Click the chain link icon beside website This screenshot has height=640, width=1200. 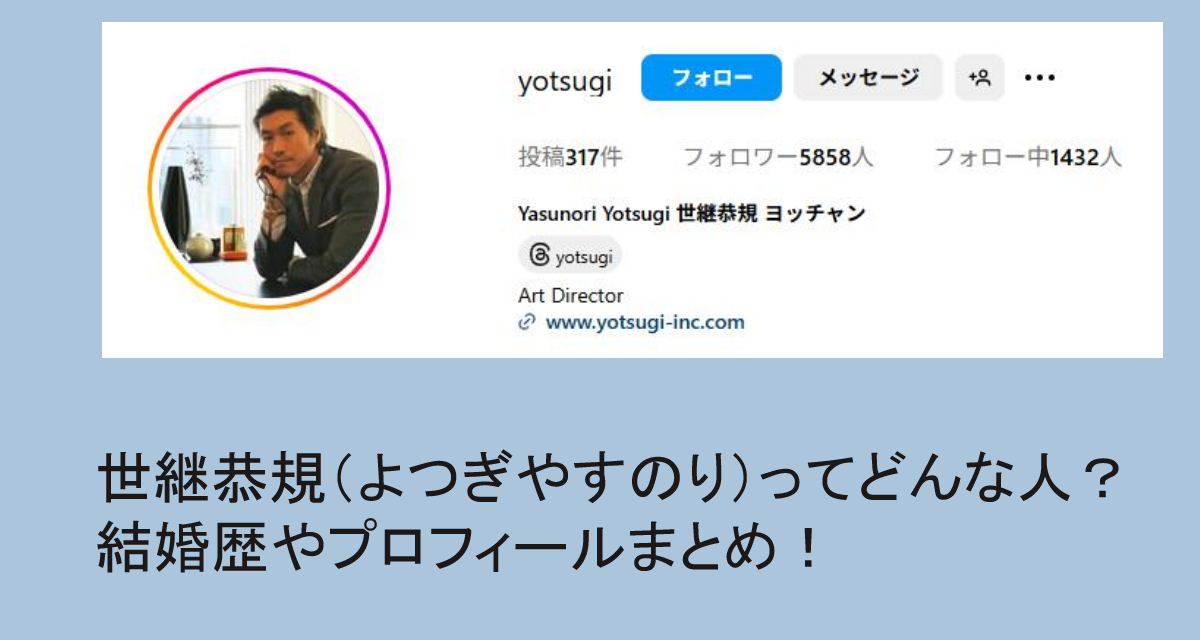pyautogui.click(x=527, y=323)
